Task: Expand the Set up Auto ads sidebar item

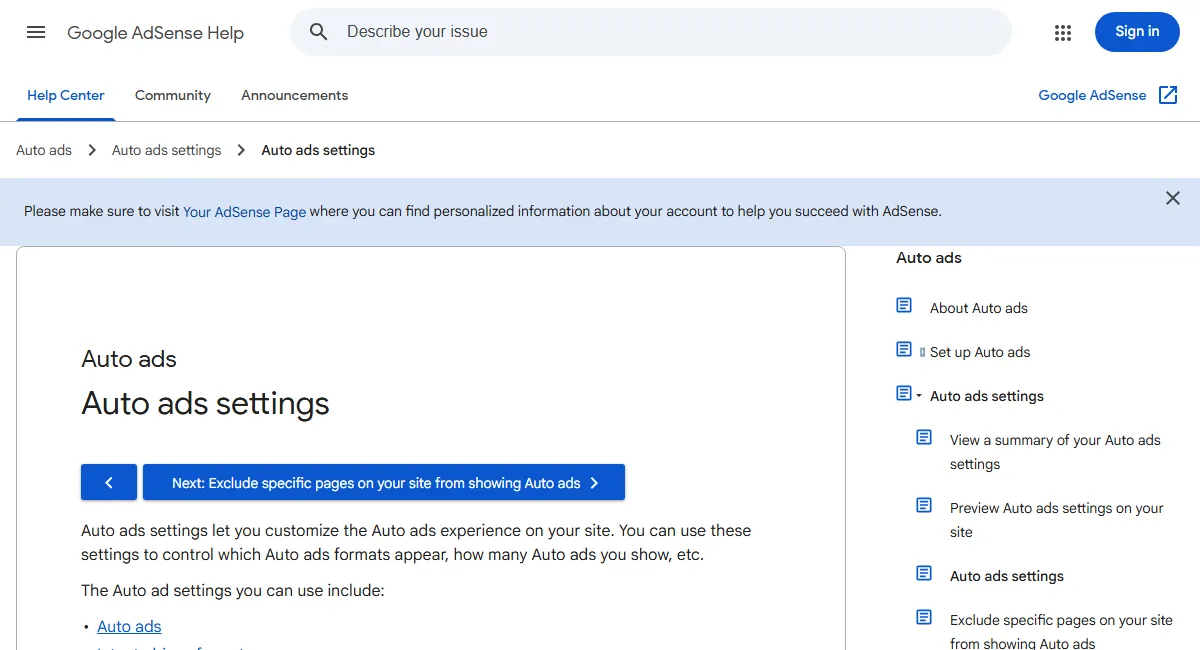Action: [922, 352]
